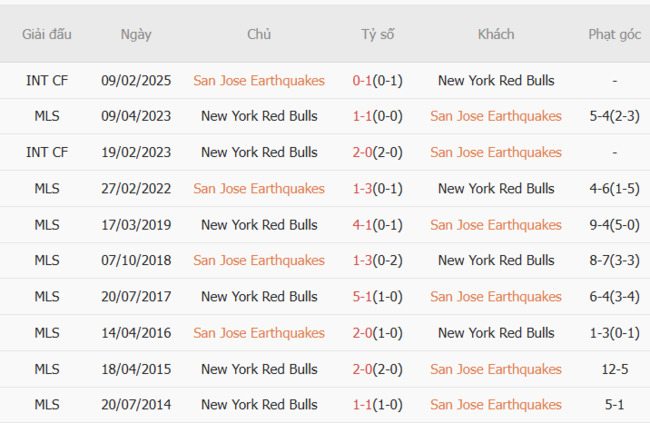Open San Jose Earthquakes home link dated 27/02/2022
650x423 pixels.
pos(259,188)
